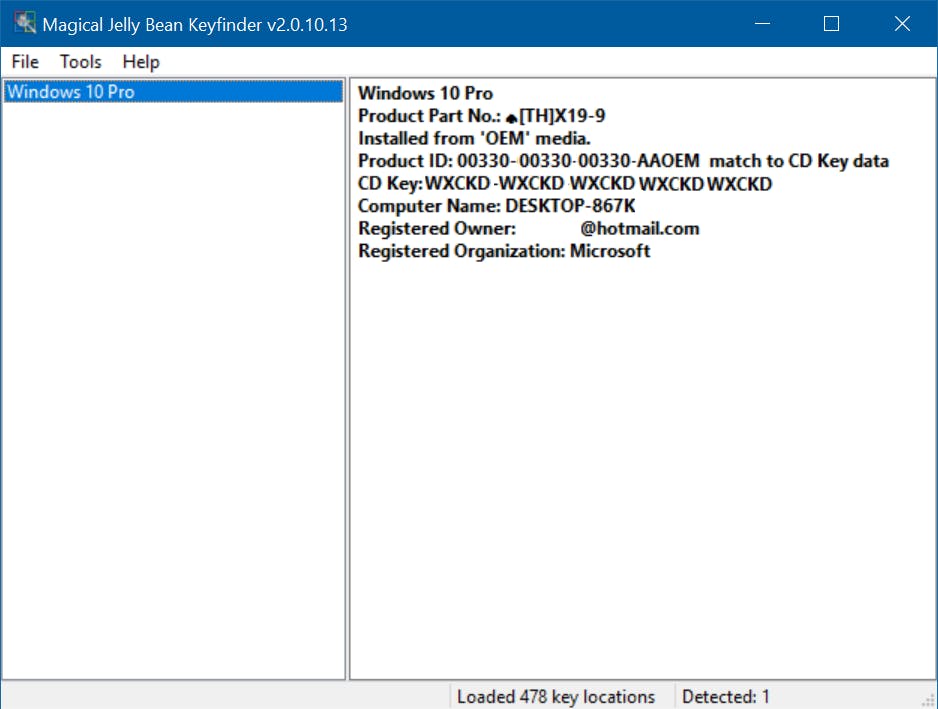Click the CD Key line
The image size is (938, 709).
565,184
